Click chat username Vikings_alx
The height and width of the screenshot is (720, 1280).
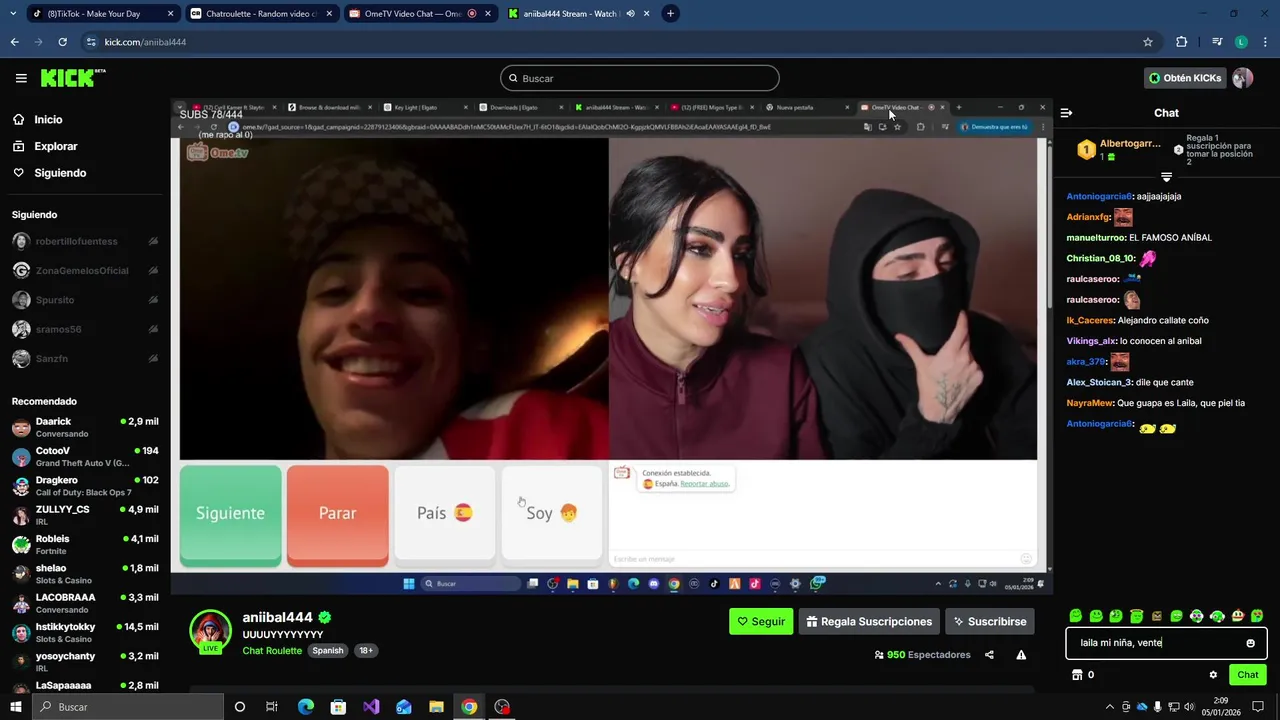click(x=1091, y=341)
